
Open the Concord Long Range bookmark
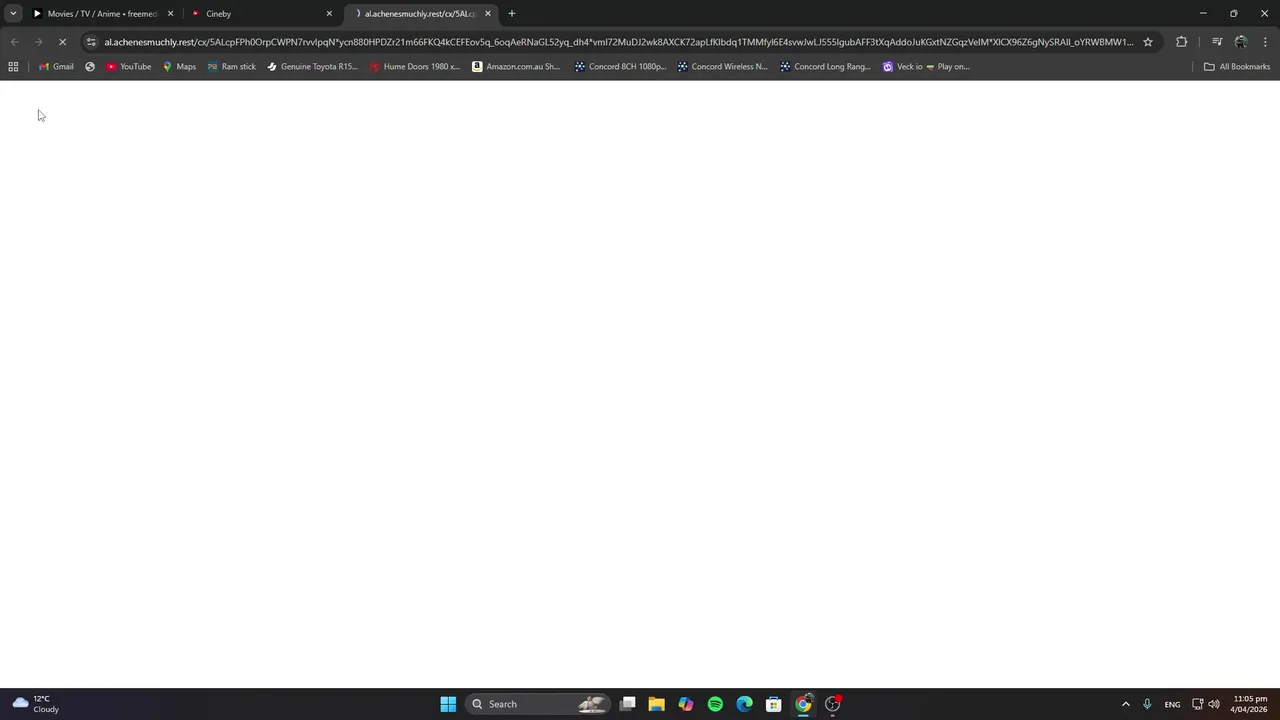tap(825, 67)
